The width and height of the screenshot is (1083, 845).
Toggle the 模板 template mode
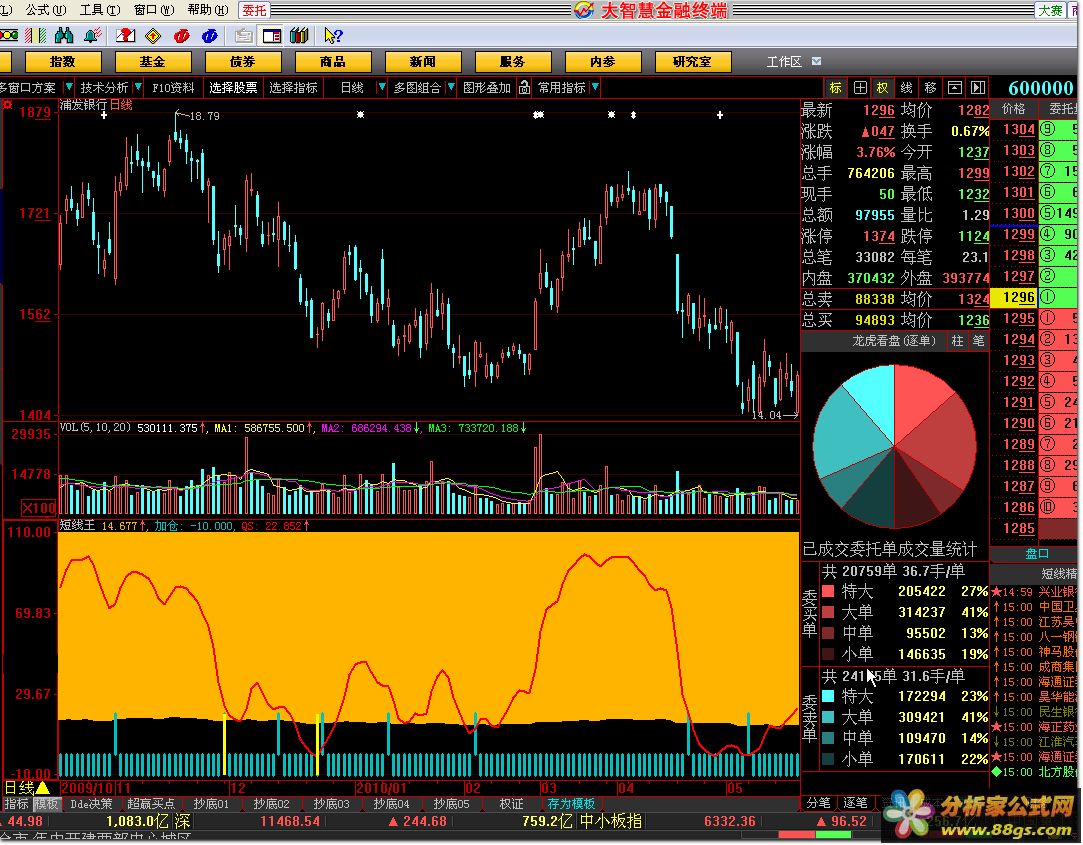click(x=47, y=804)
